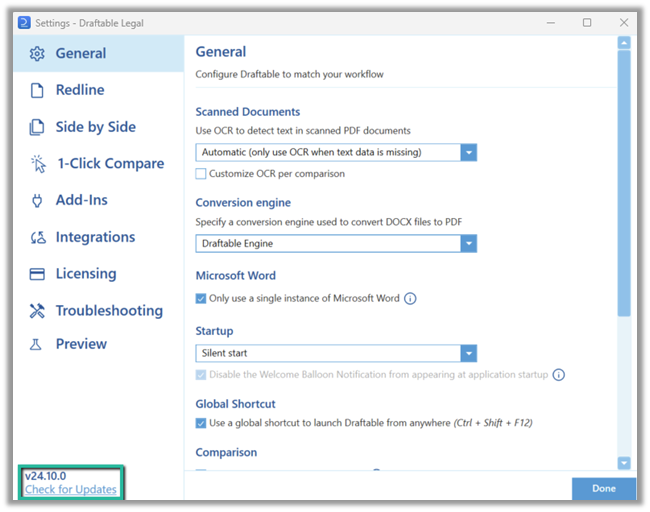Click the General gear icon in sidebar
This screenshot has height=512, width=650.
pos(37,53)
